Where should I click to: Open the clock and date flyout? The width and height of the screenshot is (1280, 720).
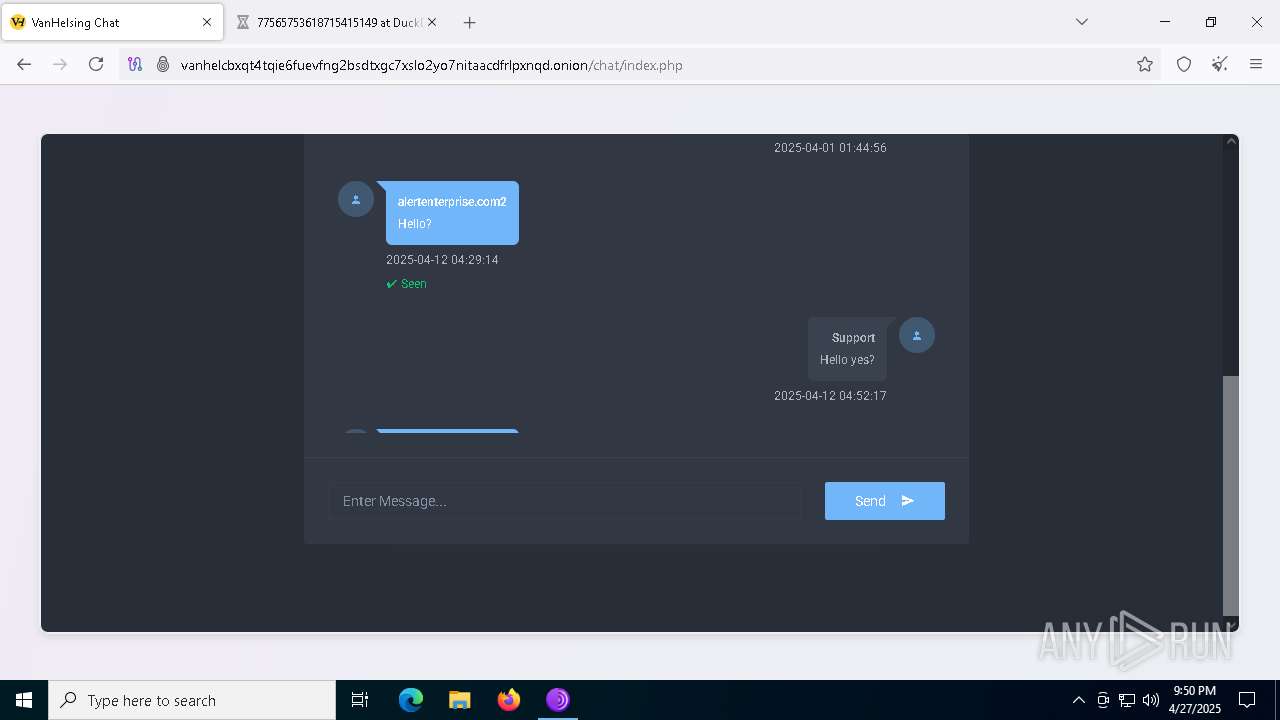pyautogui.click(x=1195, y=700)
